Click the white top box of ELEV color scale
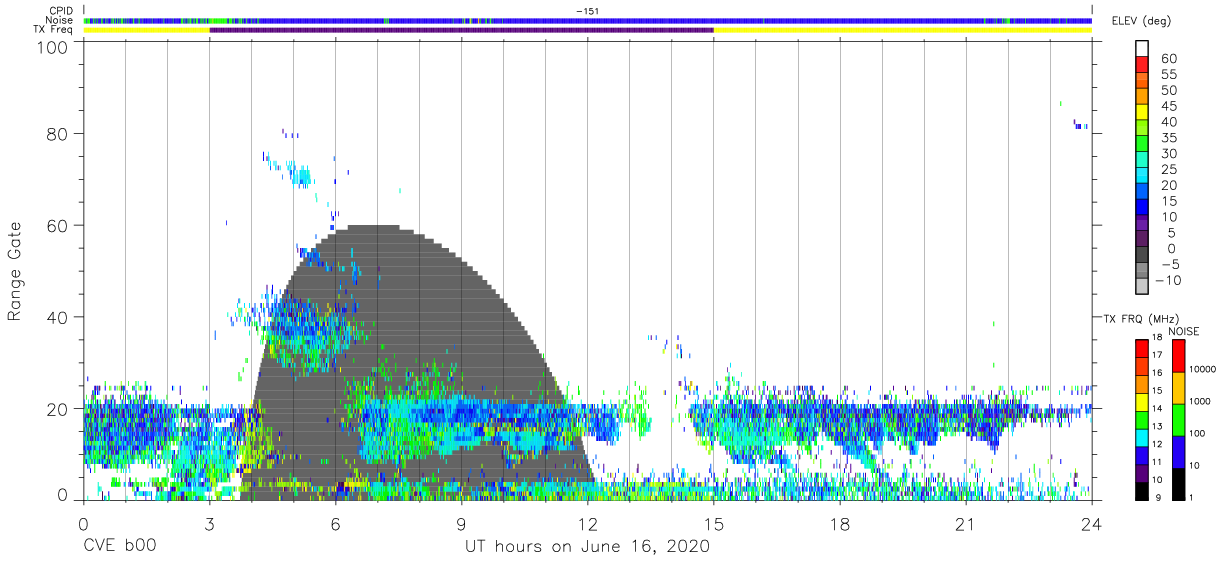Viewport: 1228px width, 567px height. (1142, 49)
